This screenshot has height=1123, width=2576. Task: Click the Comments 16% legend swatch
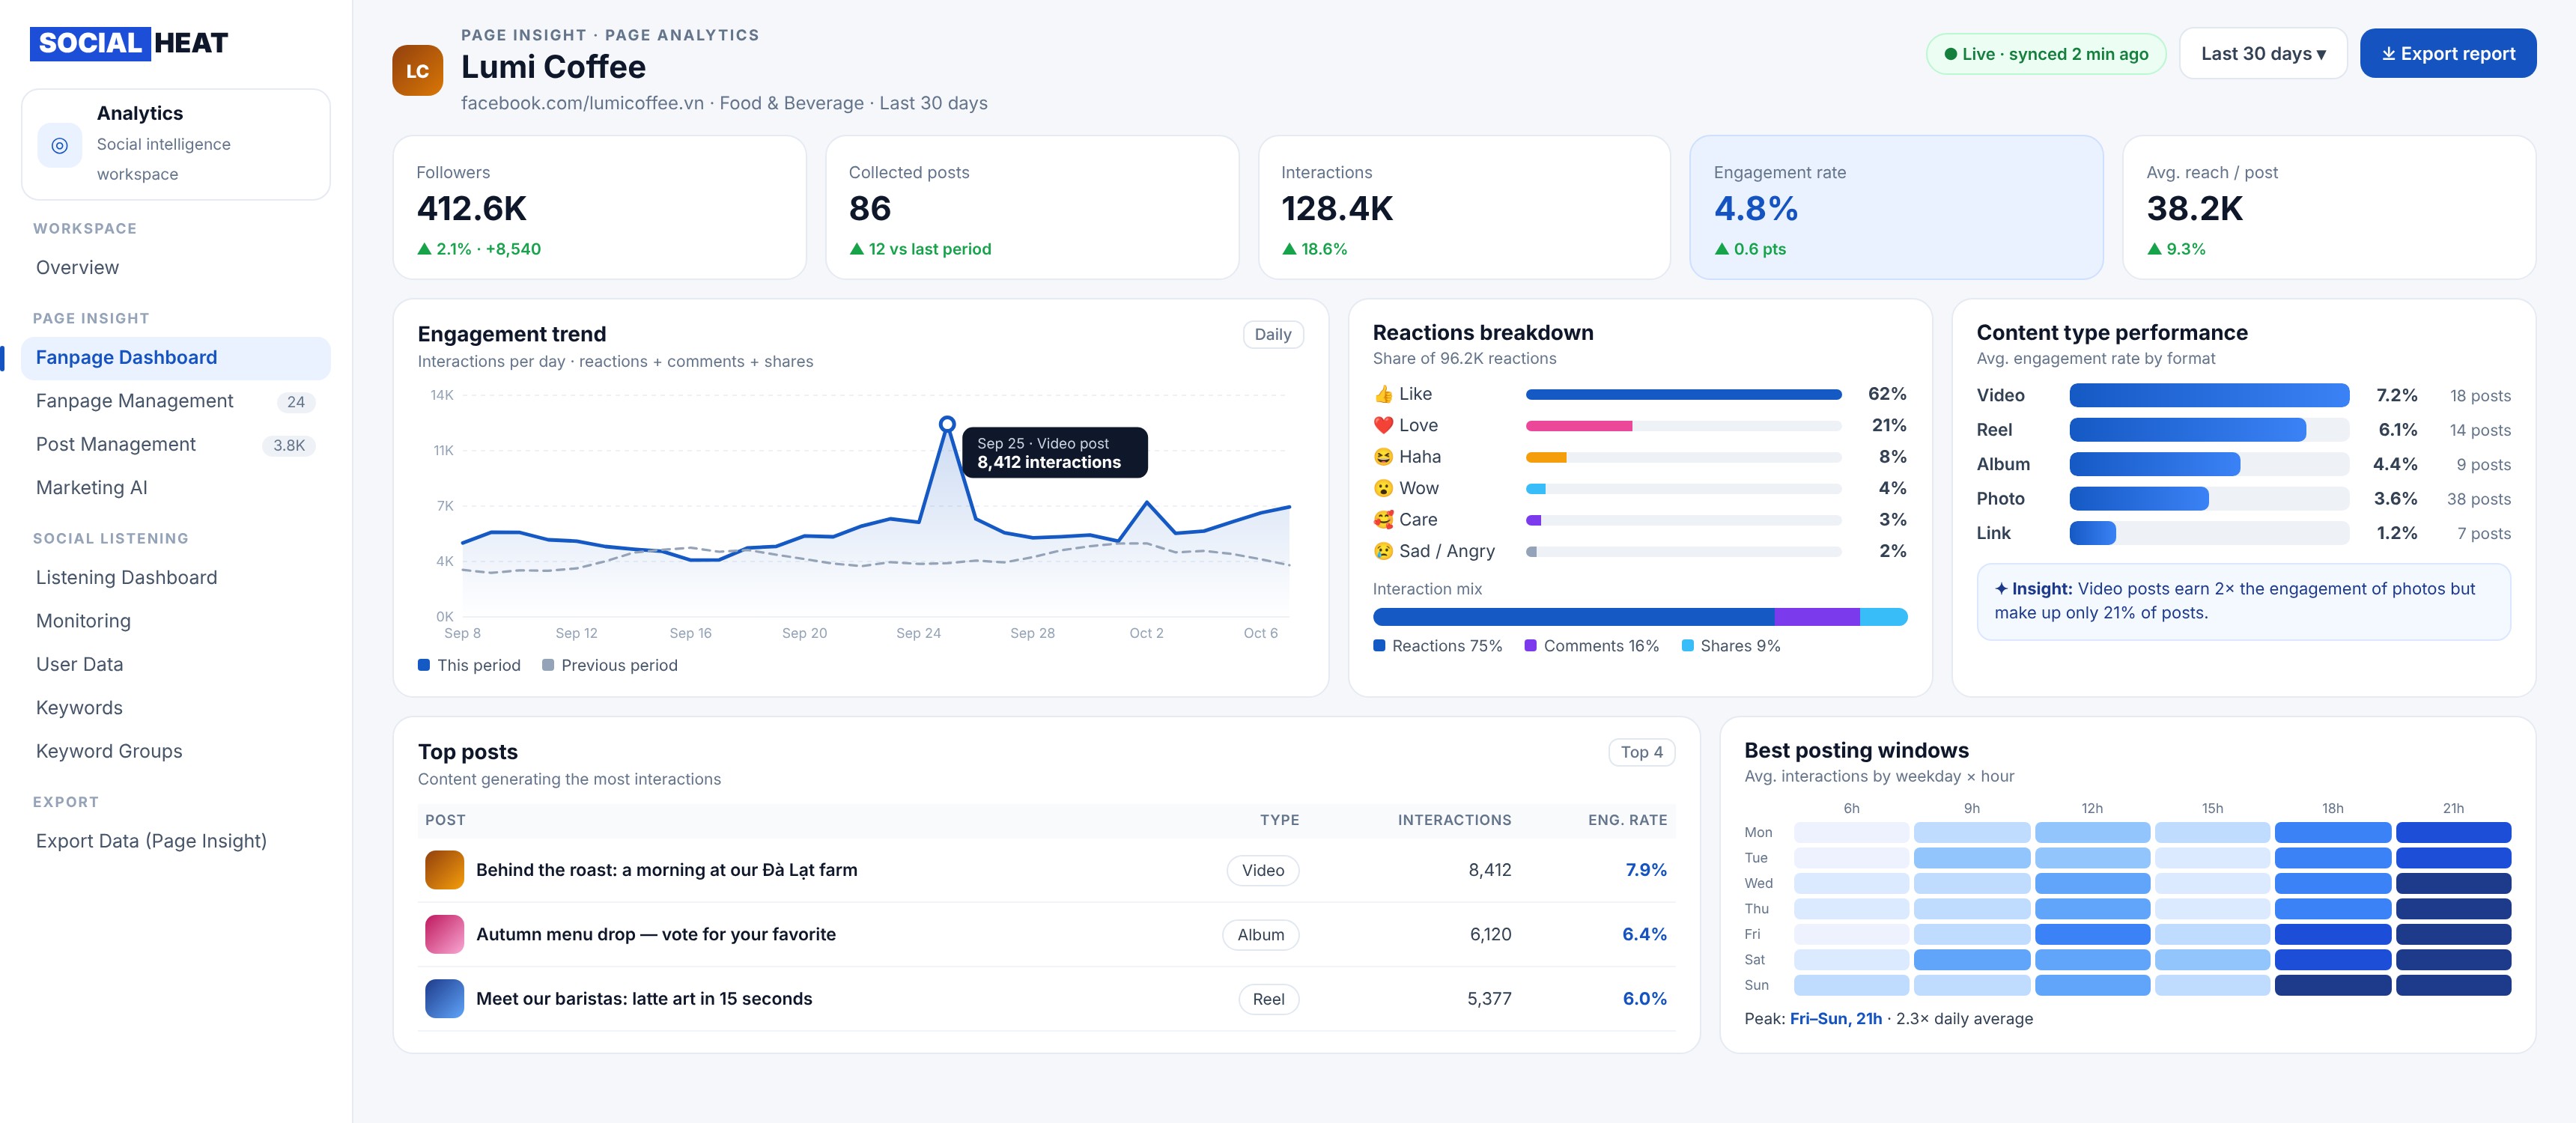1530,646
